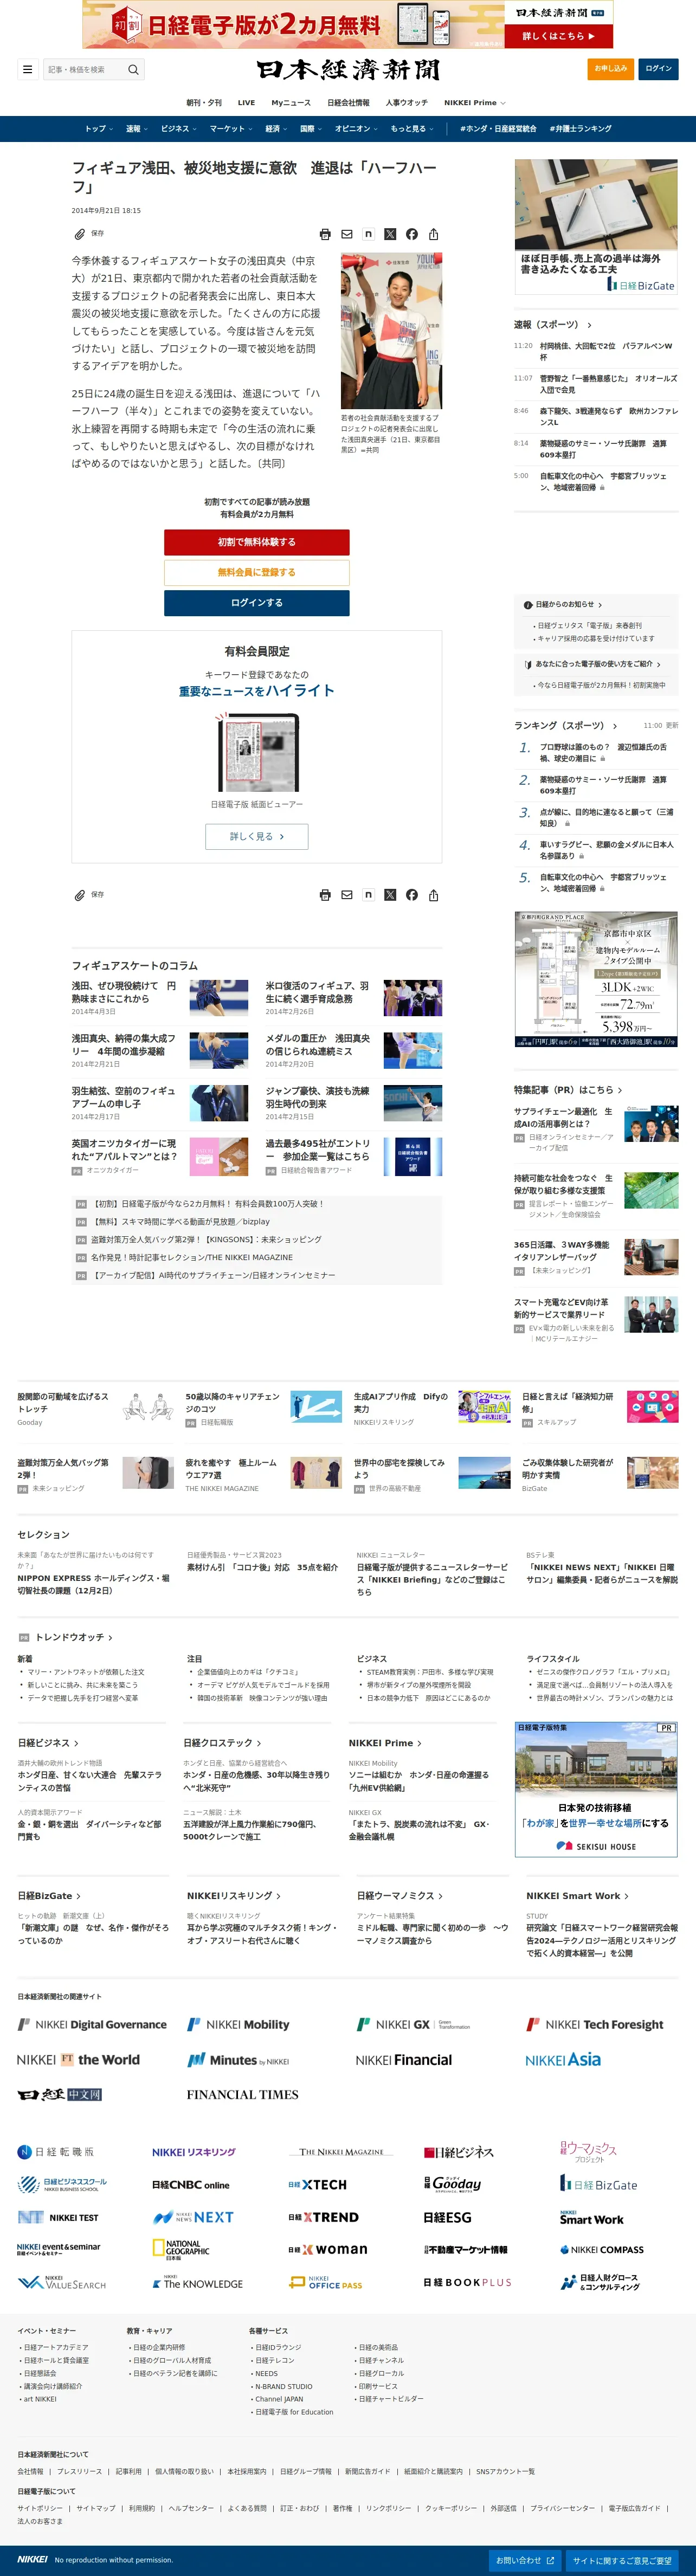Open the #ホンダ・日産経営統合 topic tag
Viewport: 696px width, 2576px height.
498,129
